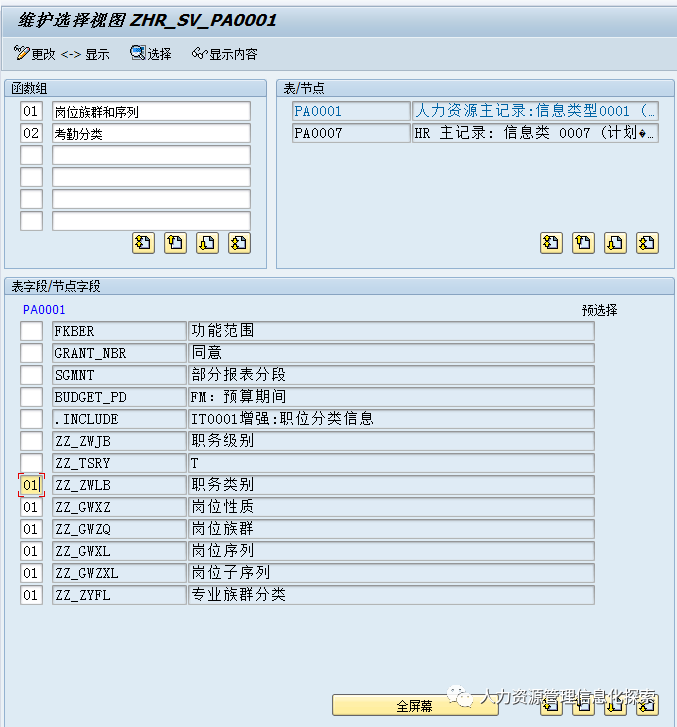The height and width of the screenshot is (727, 677).
Task: Select the FKBER field name
Action: click(x=119, y=331)
